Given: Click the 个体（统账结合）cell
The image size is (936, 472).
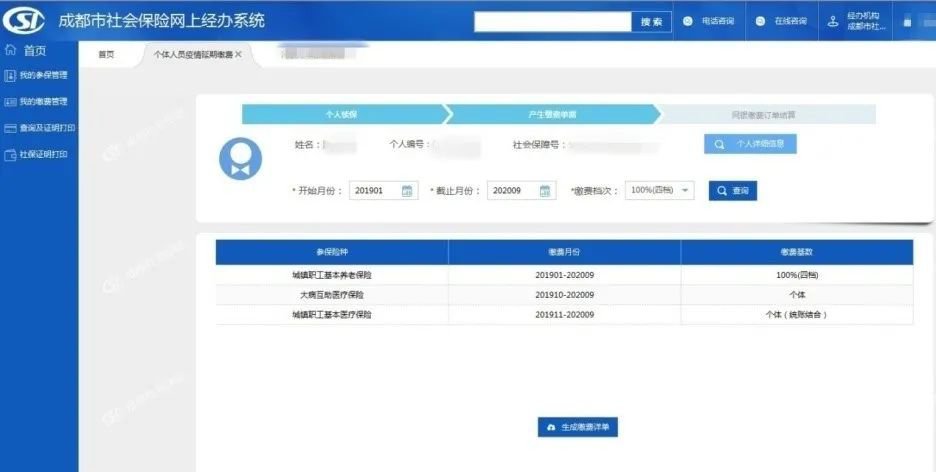Looking at the screenshot, I should point(797,314).
